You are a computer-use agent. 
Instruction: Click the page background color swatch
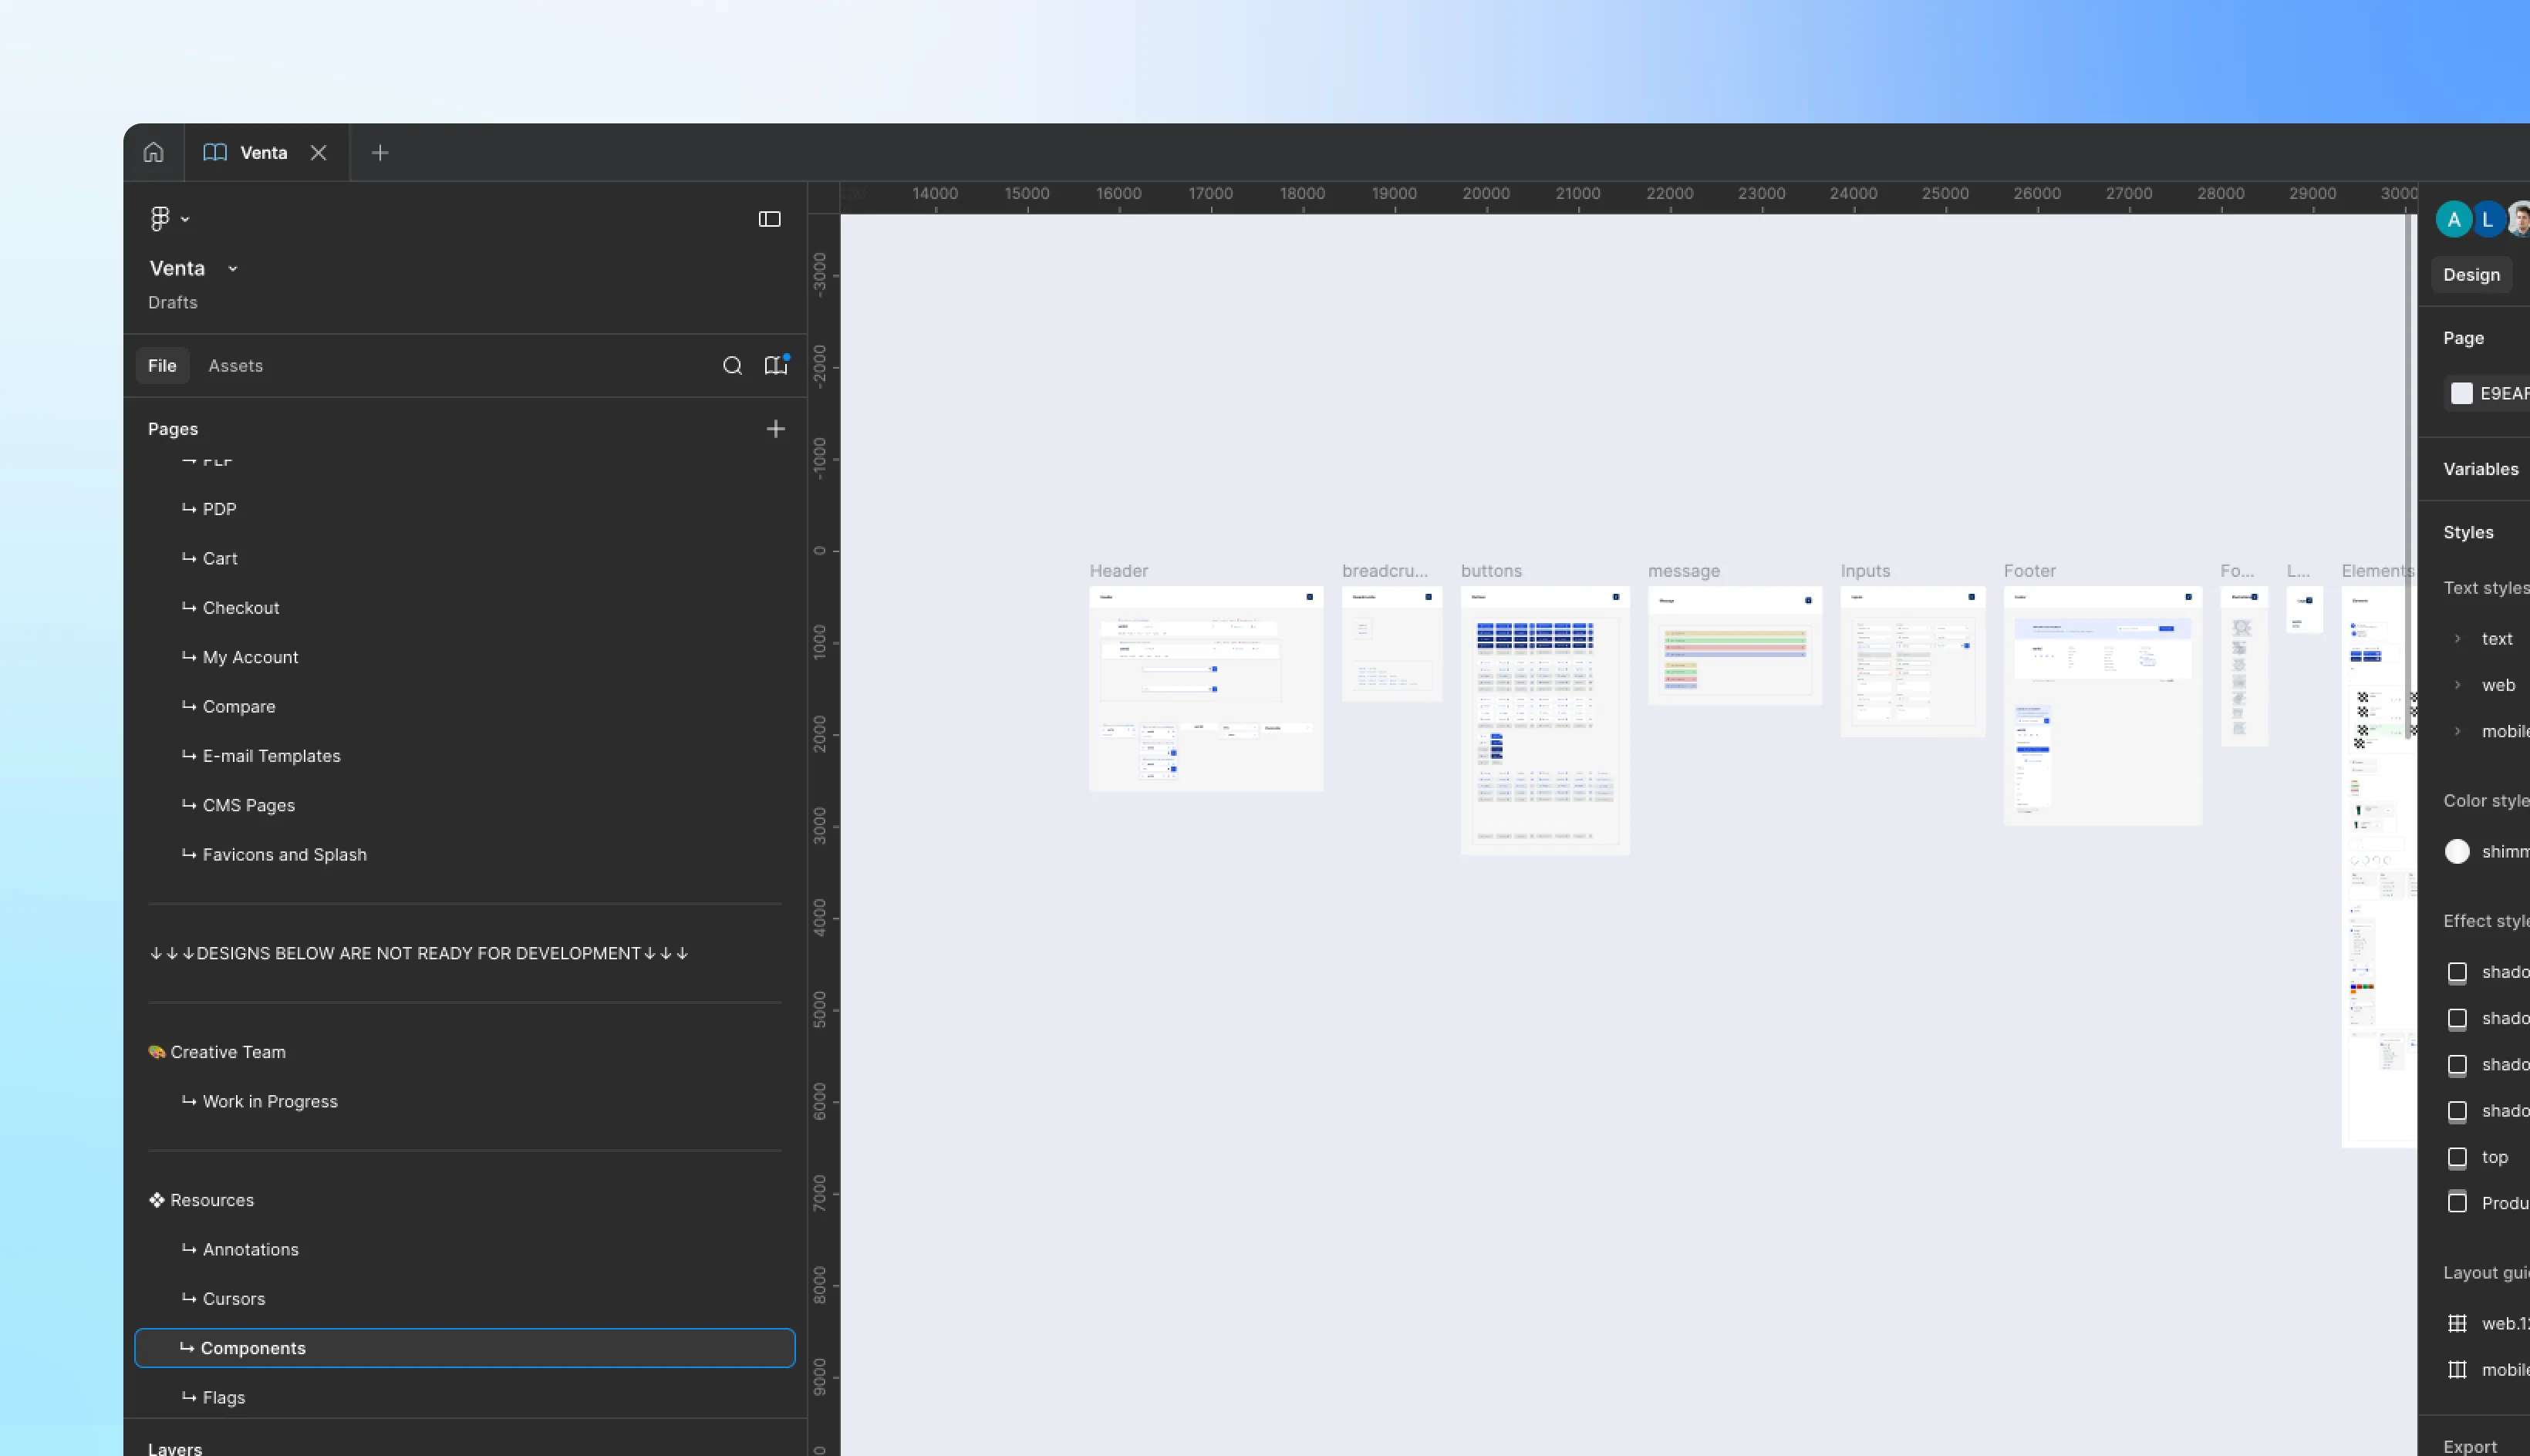(2462, 393)
